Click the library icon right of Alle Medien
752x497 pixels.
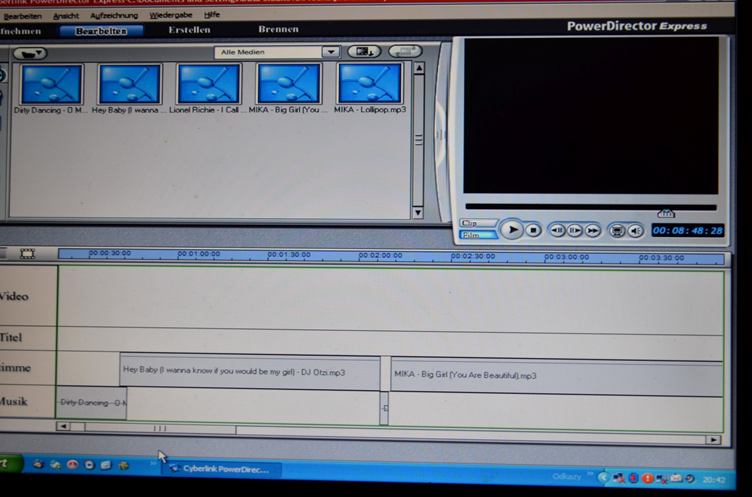(x=364, y=51)
